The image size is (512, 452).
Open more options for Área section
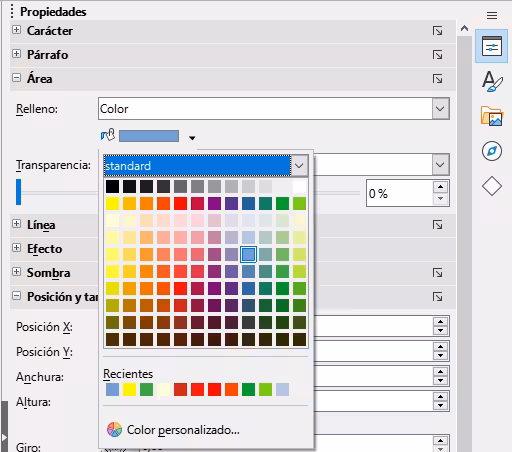(x=438, y=79)
